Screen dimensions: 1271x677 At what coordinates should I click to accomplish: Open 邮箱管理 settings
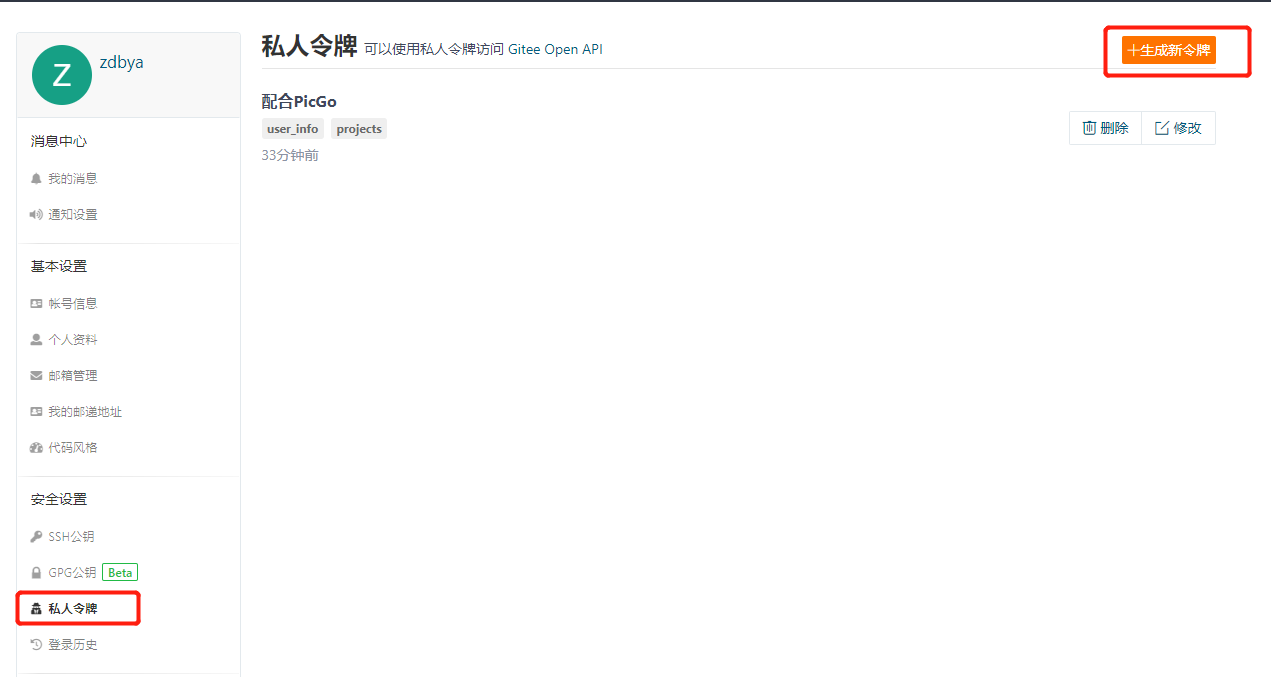pyautogui.click(x=73, y=375)
